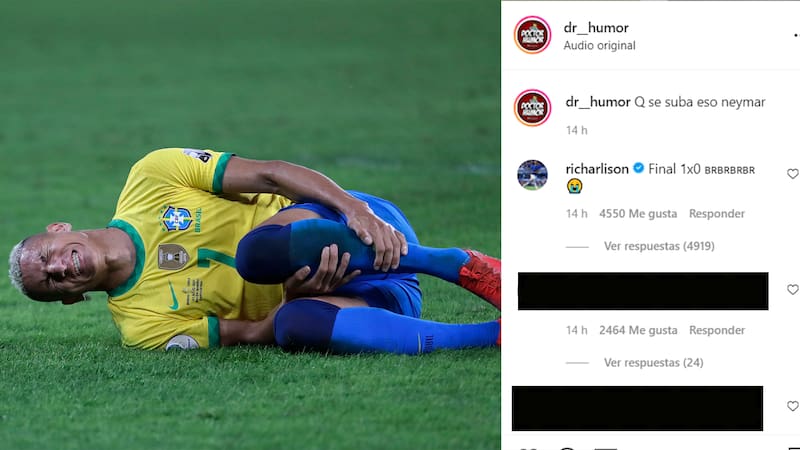800x450 pixels.
Task: Expand Ver respuestas (4919)
Action: pos(659,246)
